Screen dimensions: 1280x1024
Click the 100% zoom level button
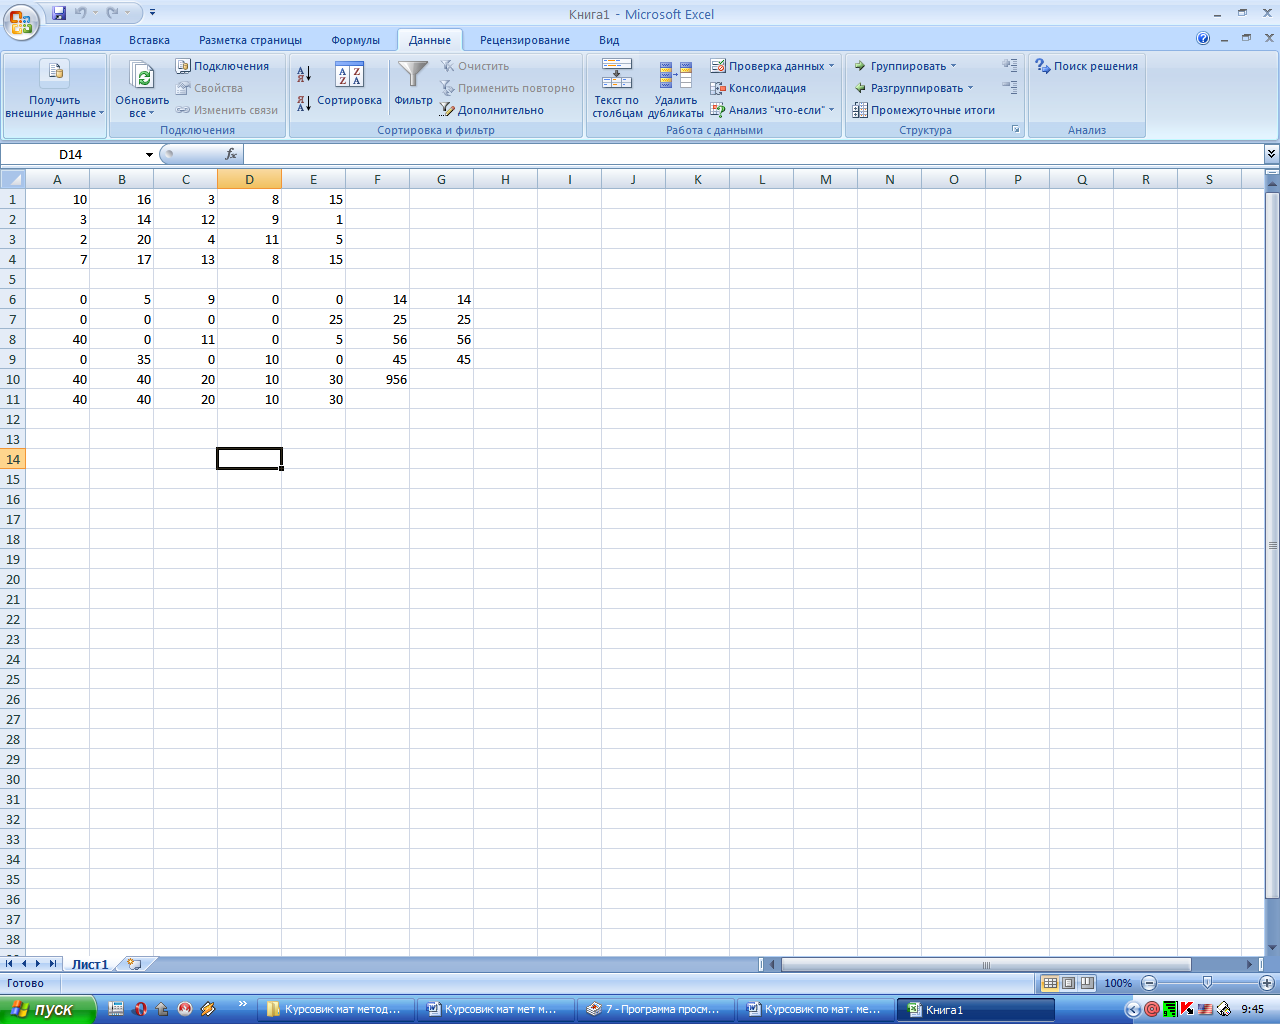1118,983
